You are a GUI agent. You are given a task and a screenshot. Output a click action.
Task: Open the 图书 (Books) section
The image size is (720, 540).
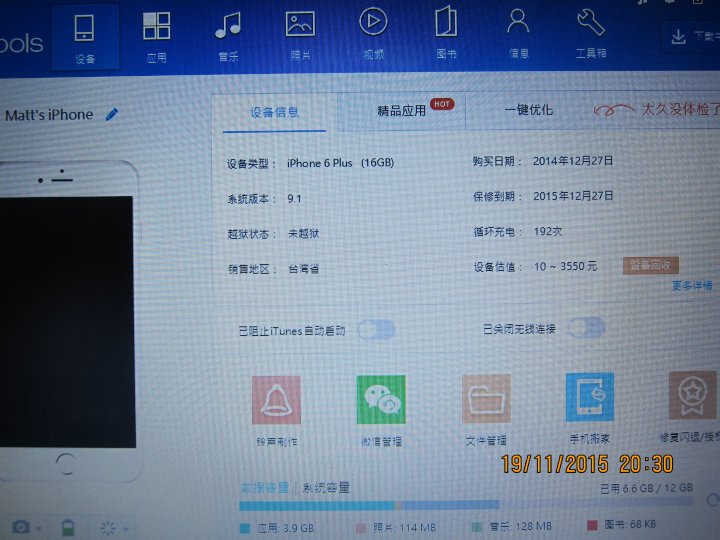pyautogui.click(x=446, y=34)
